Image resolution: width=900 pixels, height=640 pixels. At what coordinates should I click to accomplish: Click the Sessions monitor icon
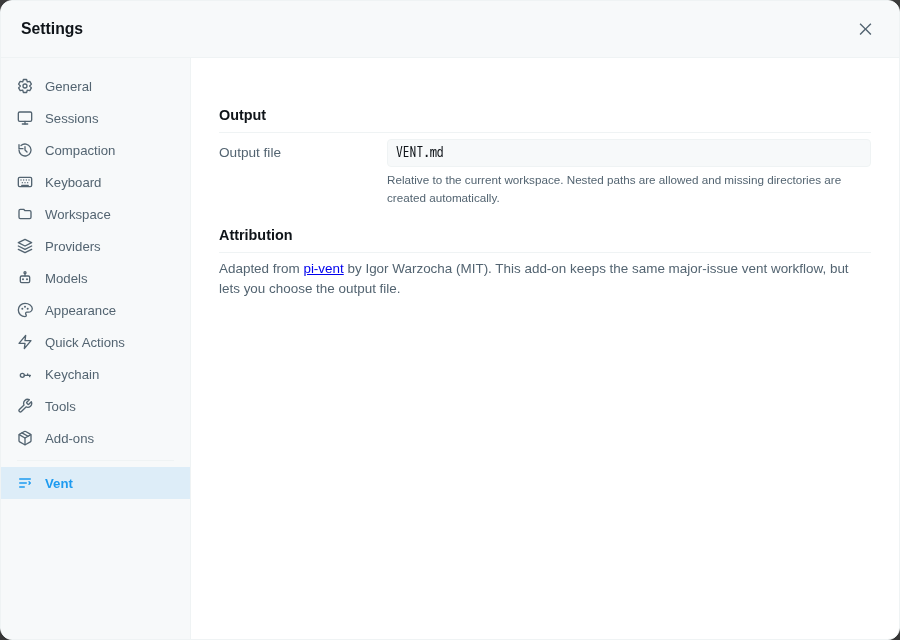coord(25,118)
